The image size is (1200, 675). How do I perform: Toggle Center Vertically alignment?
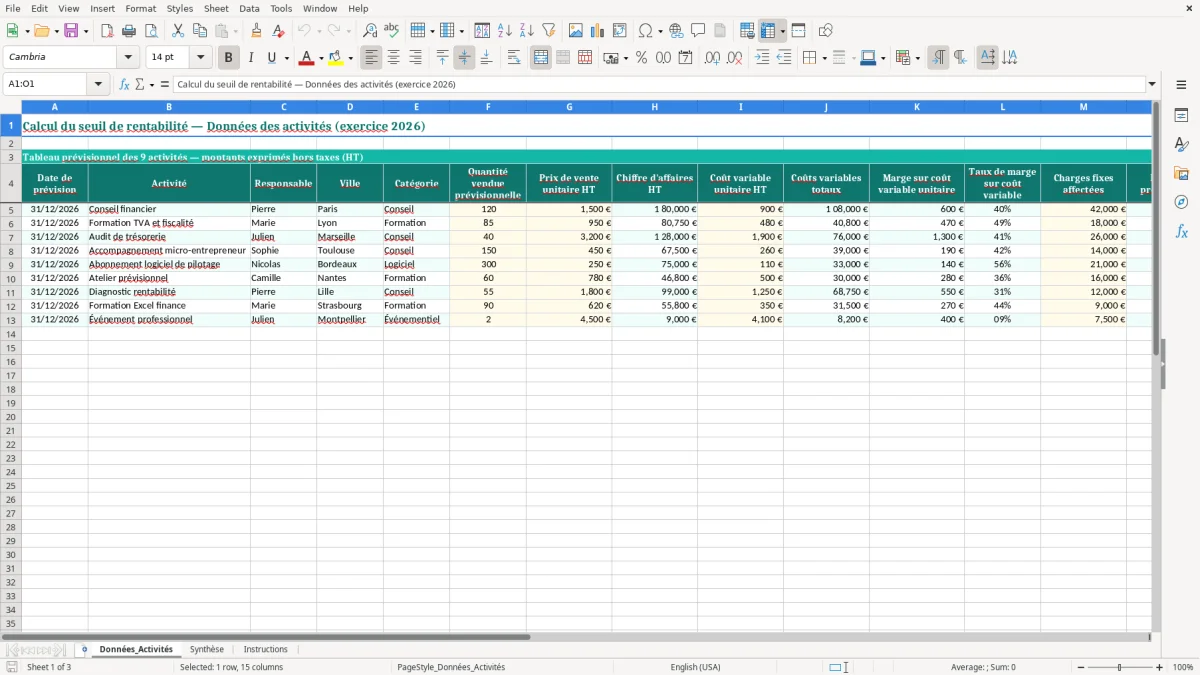(x=464, y=58)
